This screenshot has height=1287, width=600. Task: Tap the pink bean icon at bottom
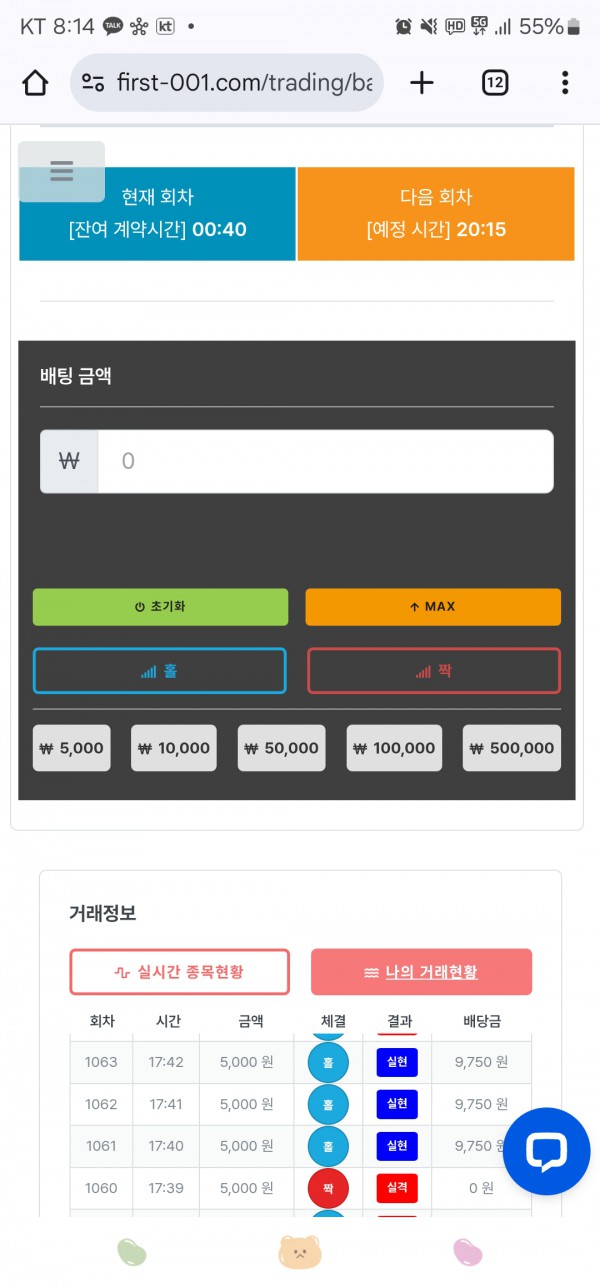(x=467, y=1251)
